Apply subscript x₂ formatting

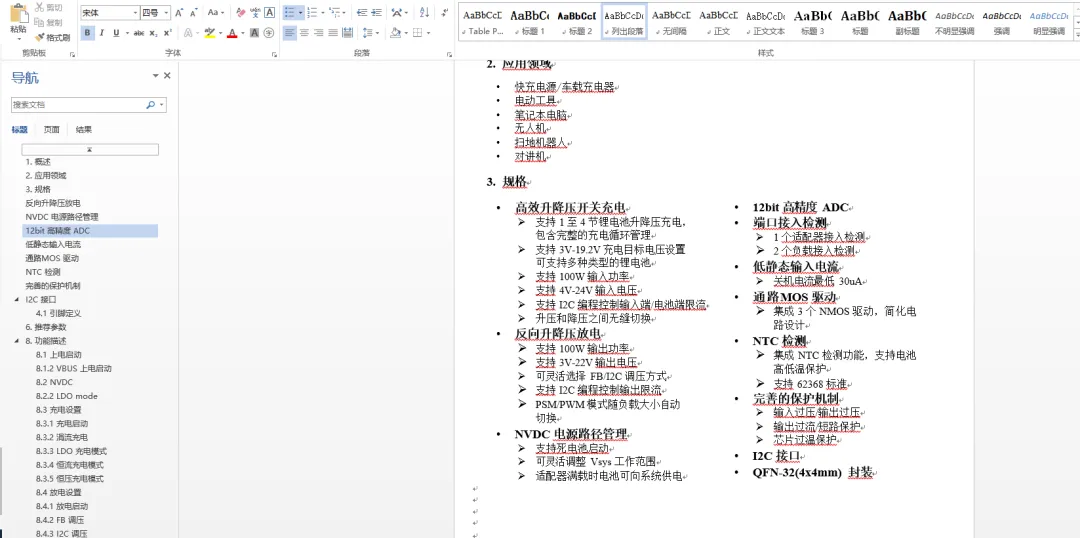click(x=154, y=32)
